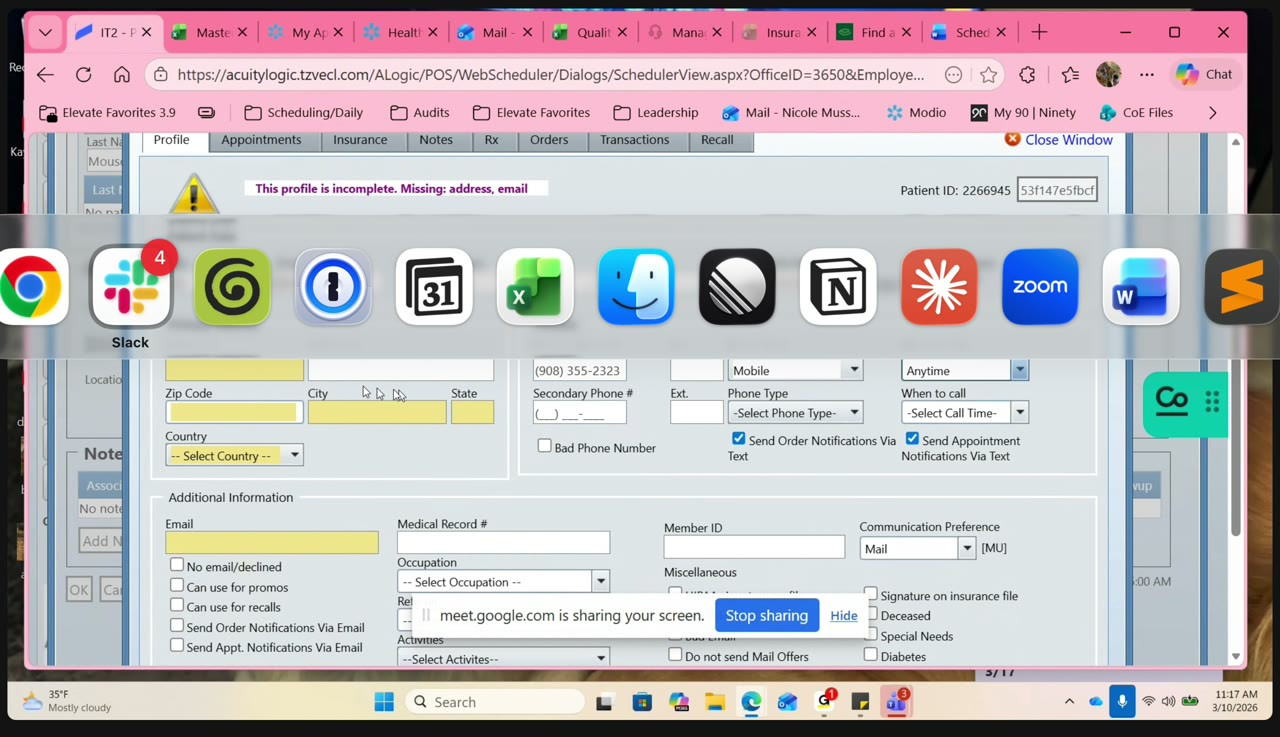This screenshot has height=737, width=1280.
Task: Check Do not send Mail Offers
Action: click(x=675, y=655)
